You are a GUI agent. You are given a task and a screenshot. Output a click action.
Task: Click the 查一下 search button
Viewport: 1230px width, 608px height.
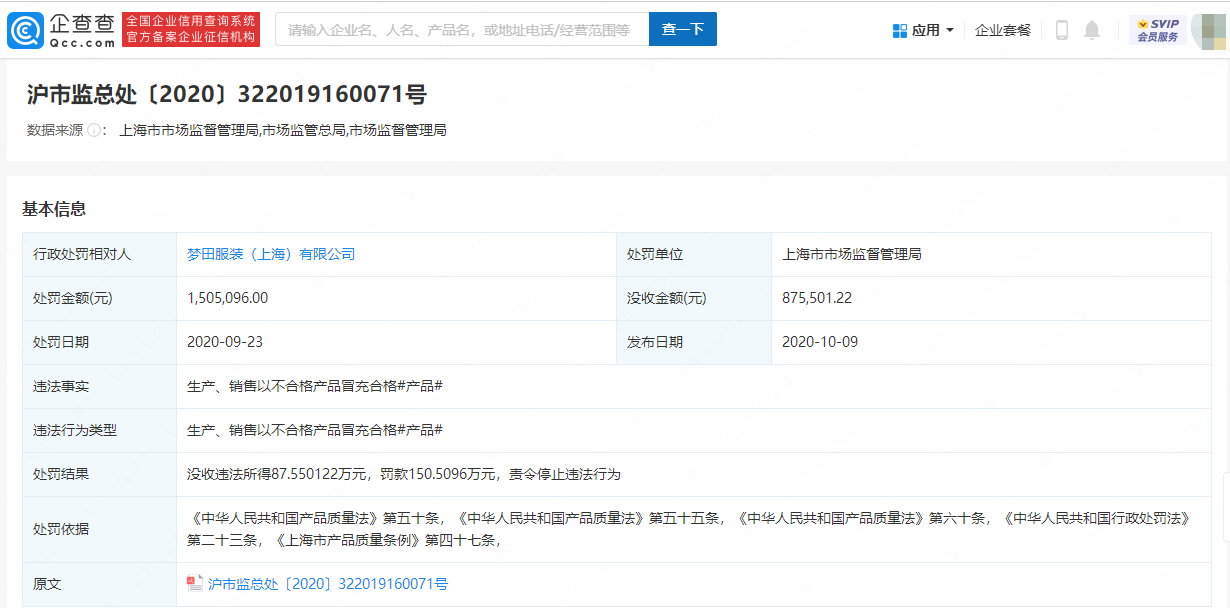click(x=683, y=30)
